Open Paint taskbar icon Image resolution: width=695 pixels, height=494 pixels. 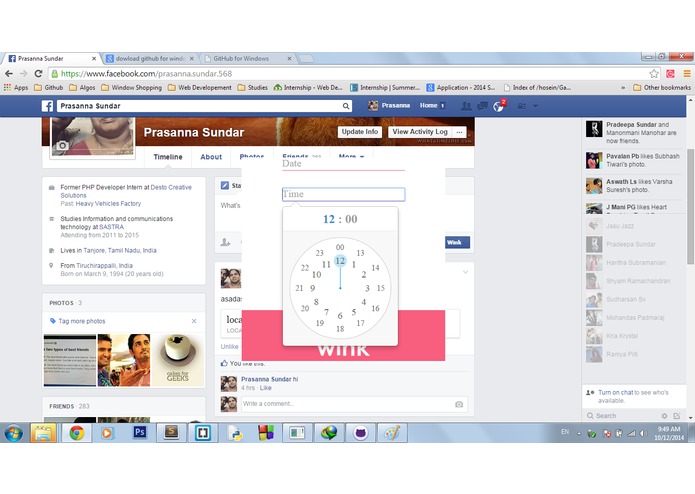pos(392,432)
